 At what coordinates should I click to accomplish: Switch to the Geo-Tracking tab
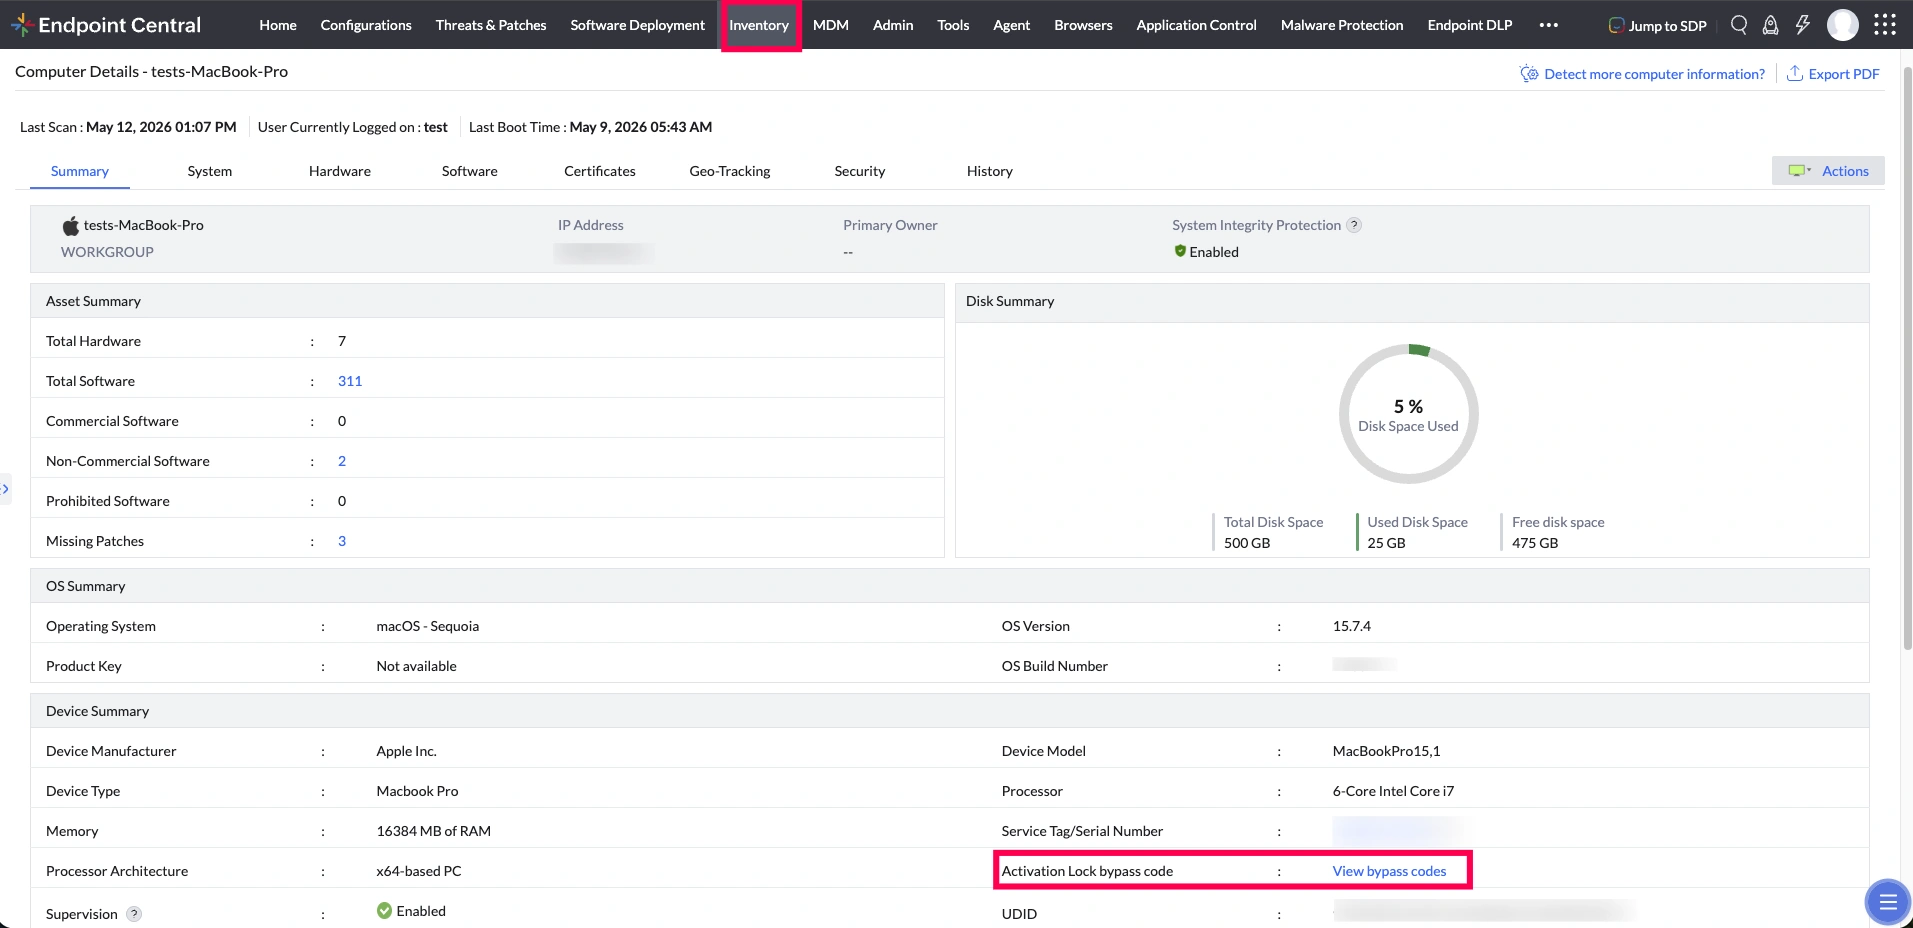730,171
